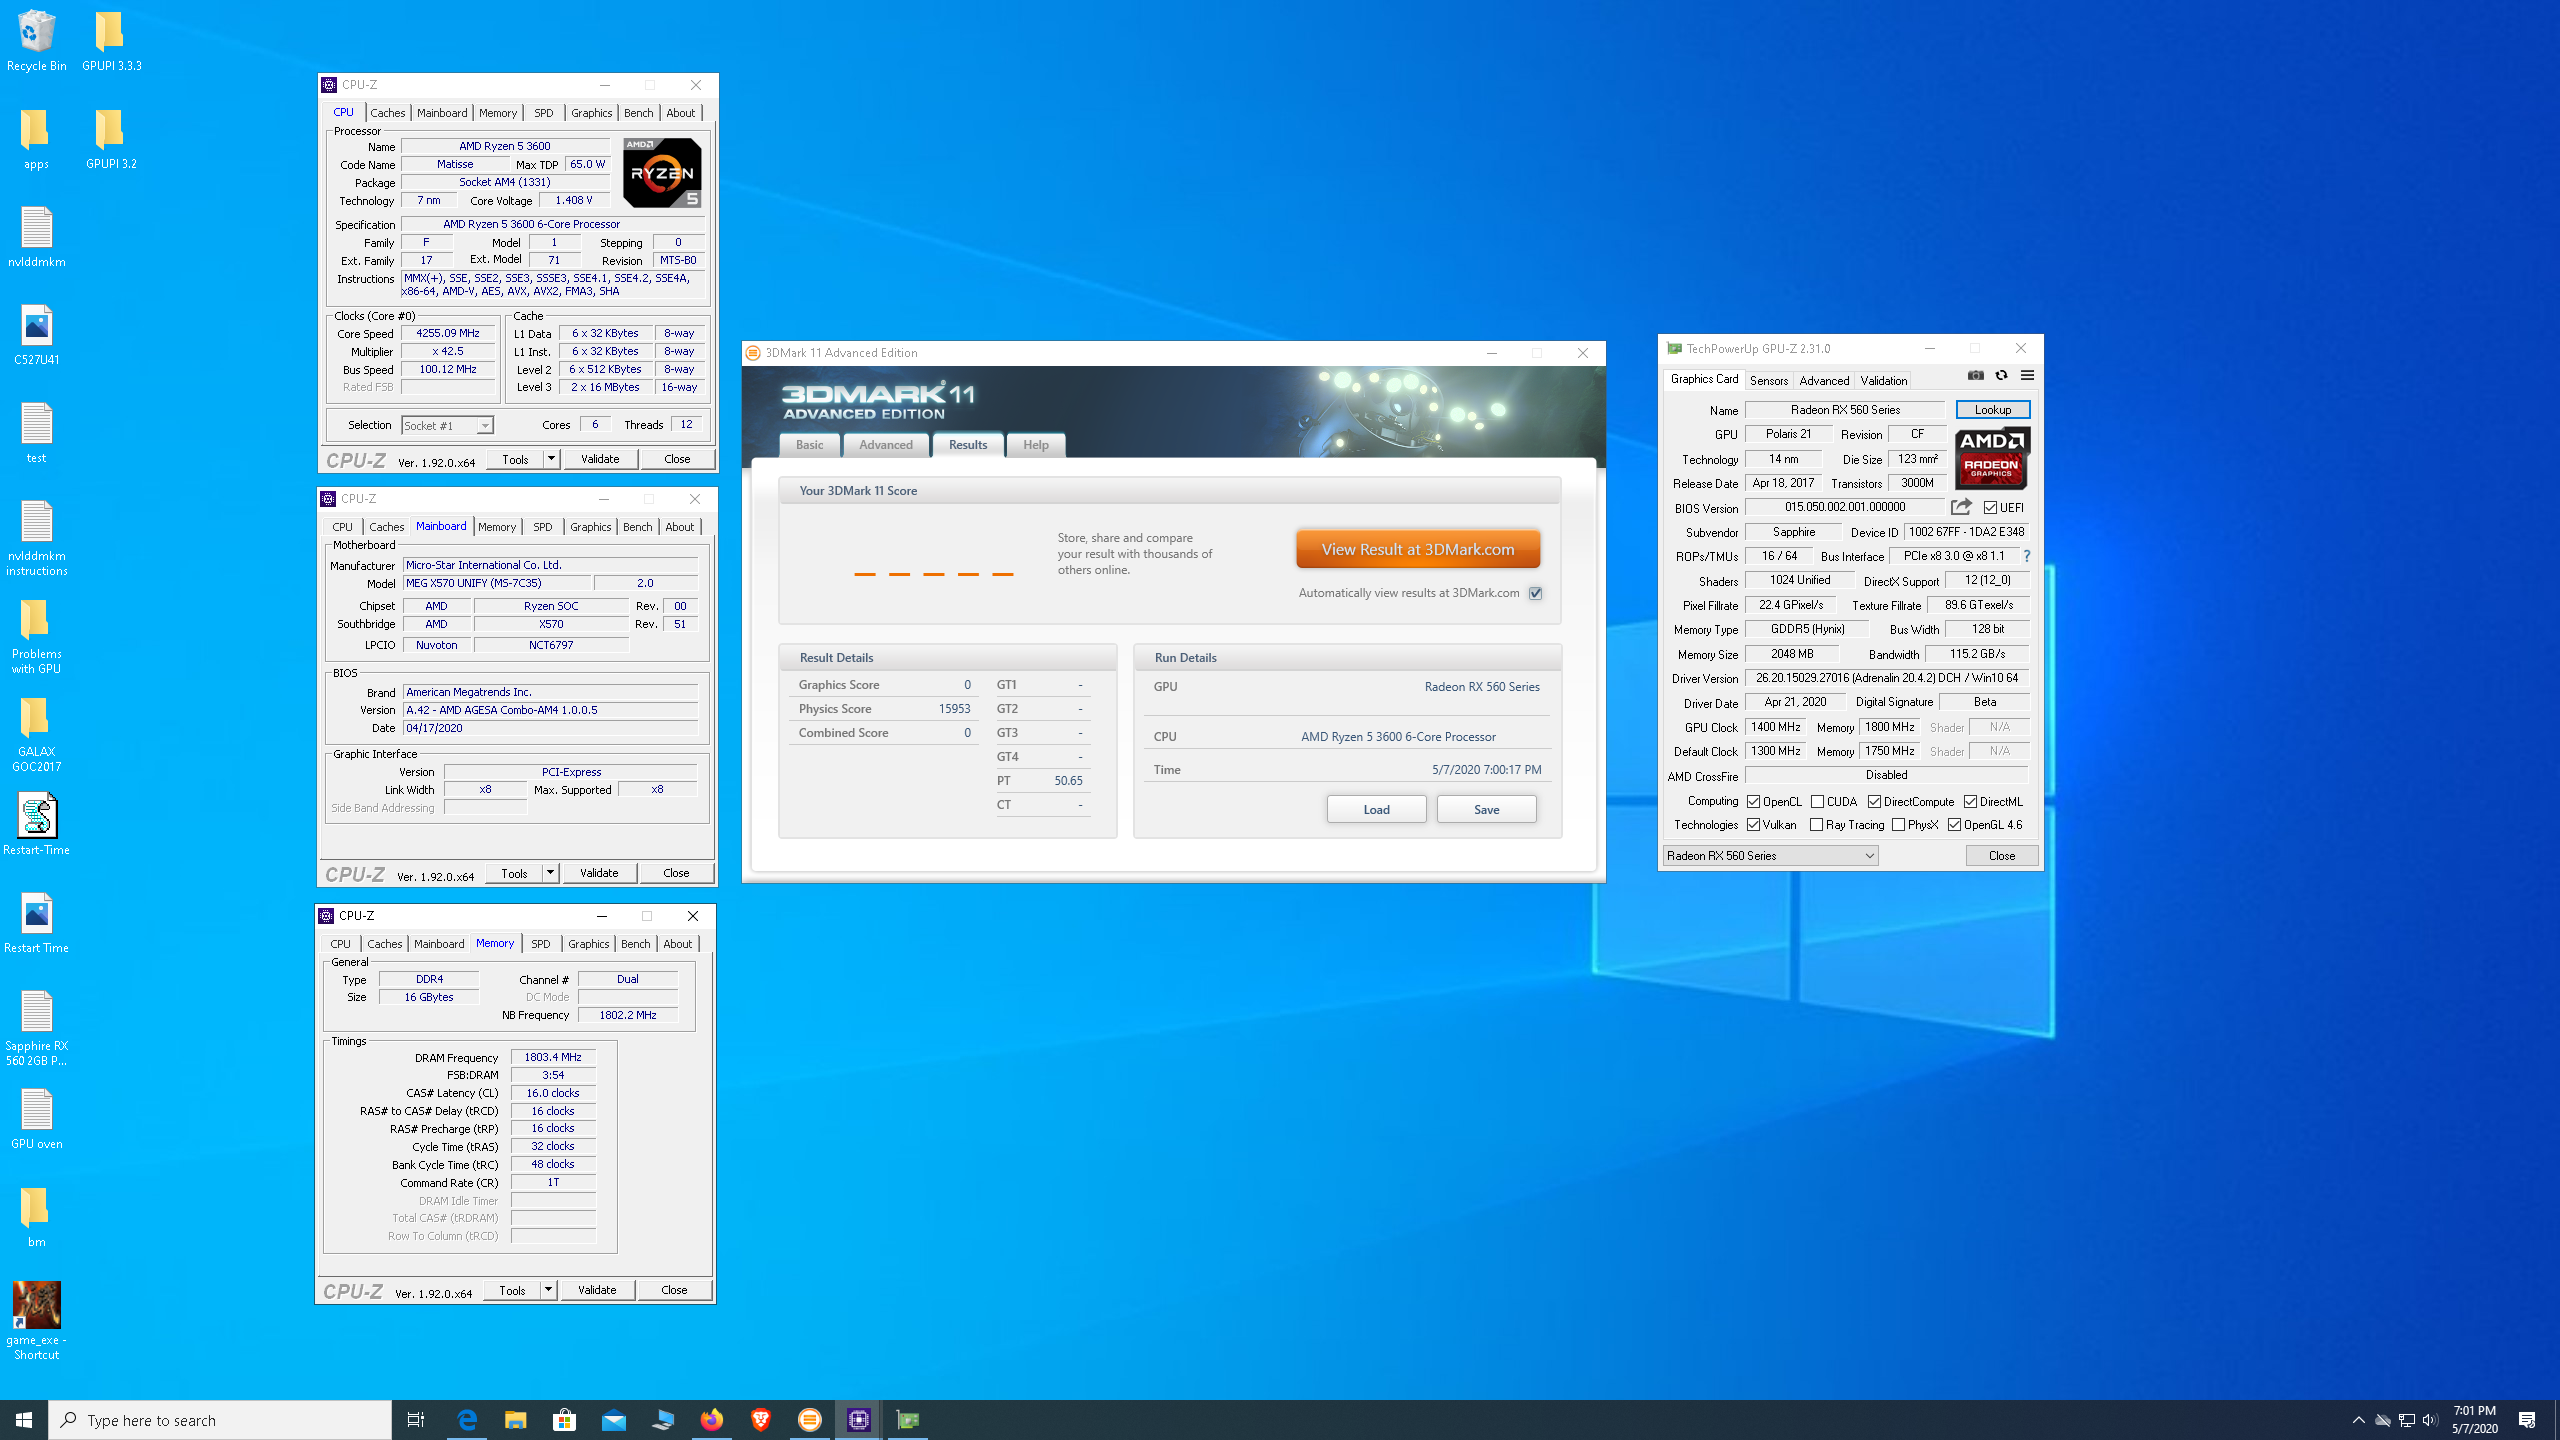The image size is (2560, 1440).
Task: Take GPU-Z screenshot with camera icon
Action: (x=1975, y=376)
